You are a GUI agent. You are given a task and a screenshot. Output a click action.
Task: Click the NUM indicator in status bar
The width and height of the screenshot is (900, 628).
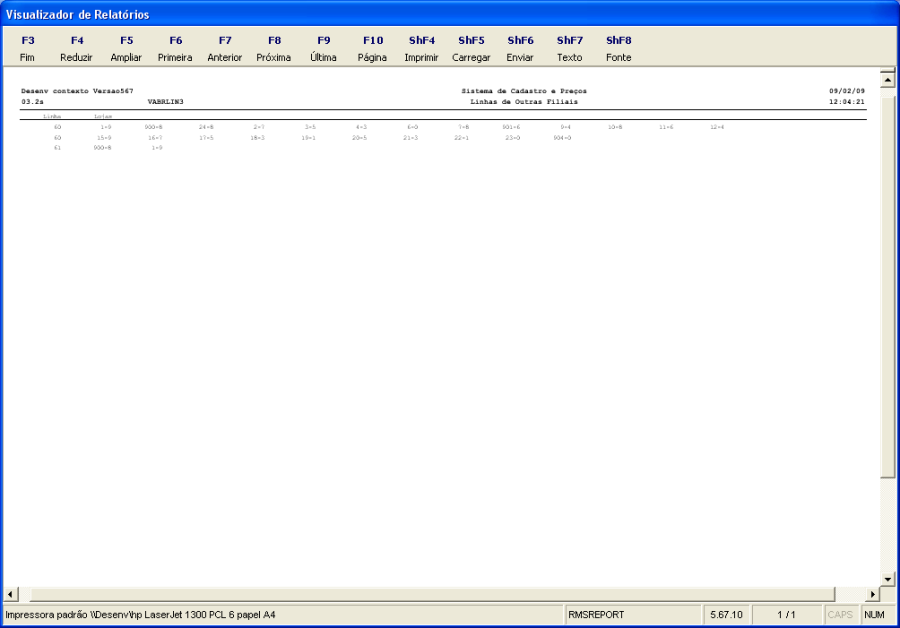874,615
